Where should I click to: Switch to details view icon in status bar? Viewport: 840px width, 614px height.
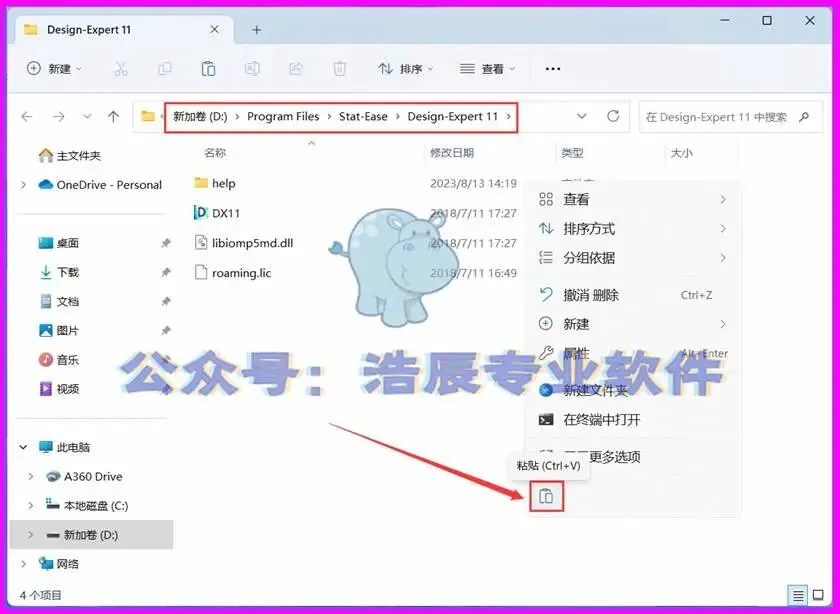pos(798,595)
